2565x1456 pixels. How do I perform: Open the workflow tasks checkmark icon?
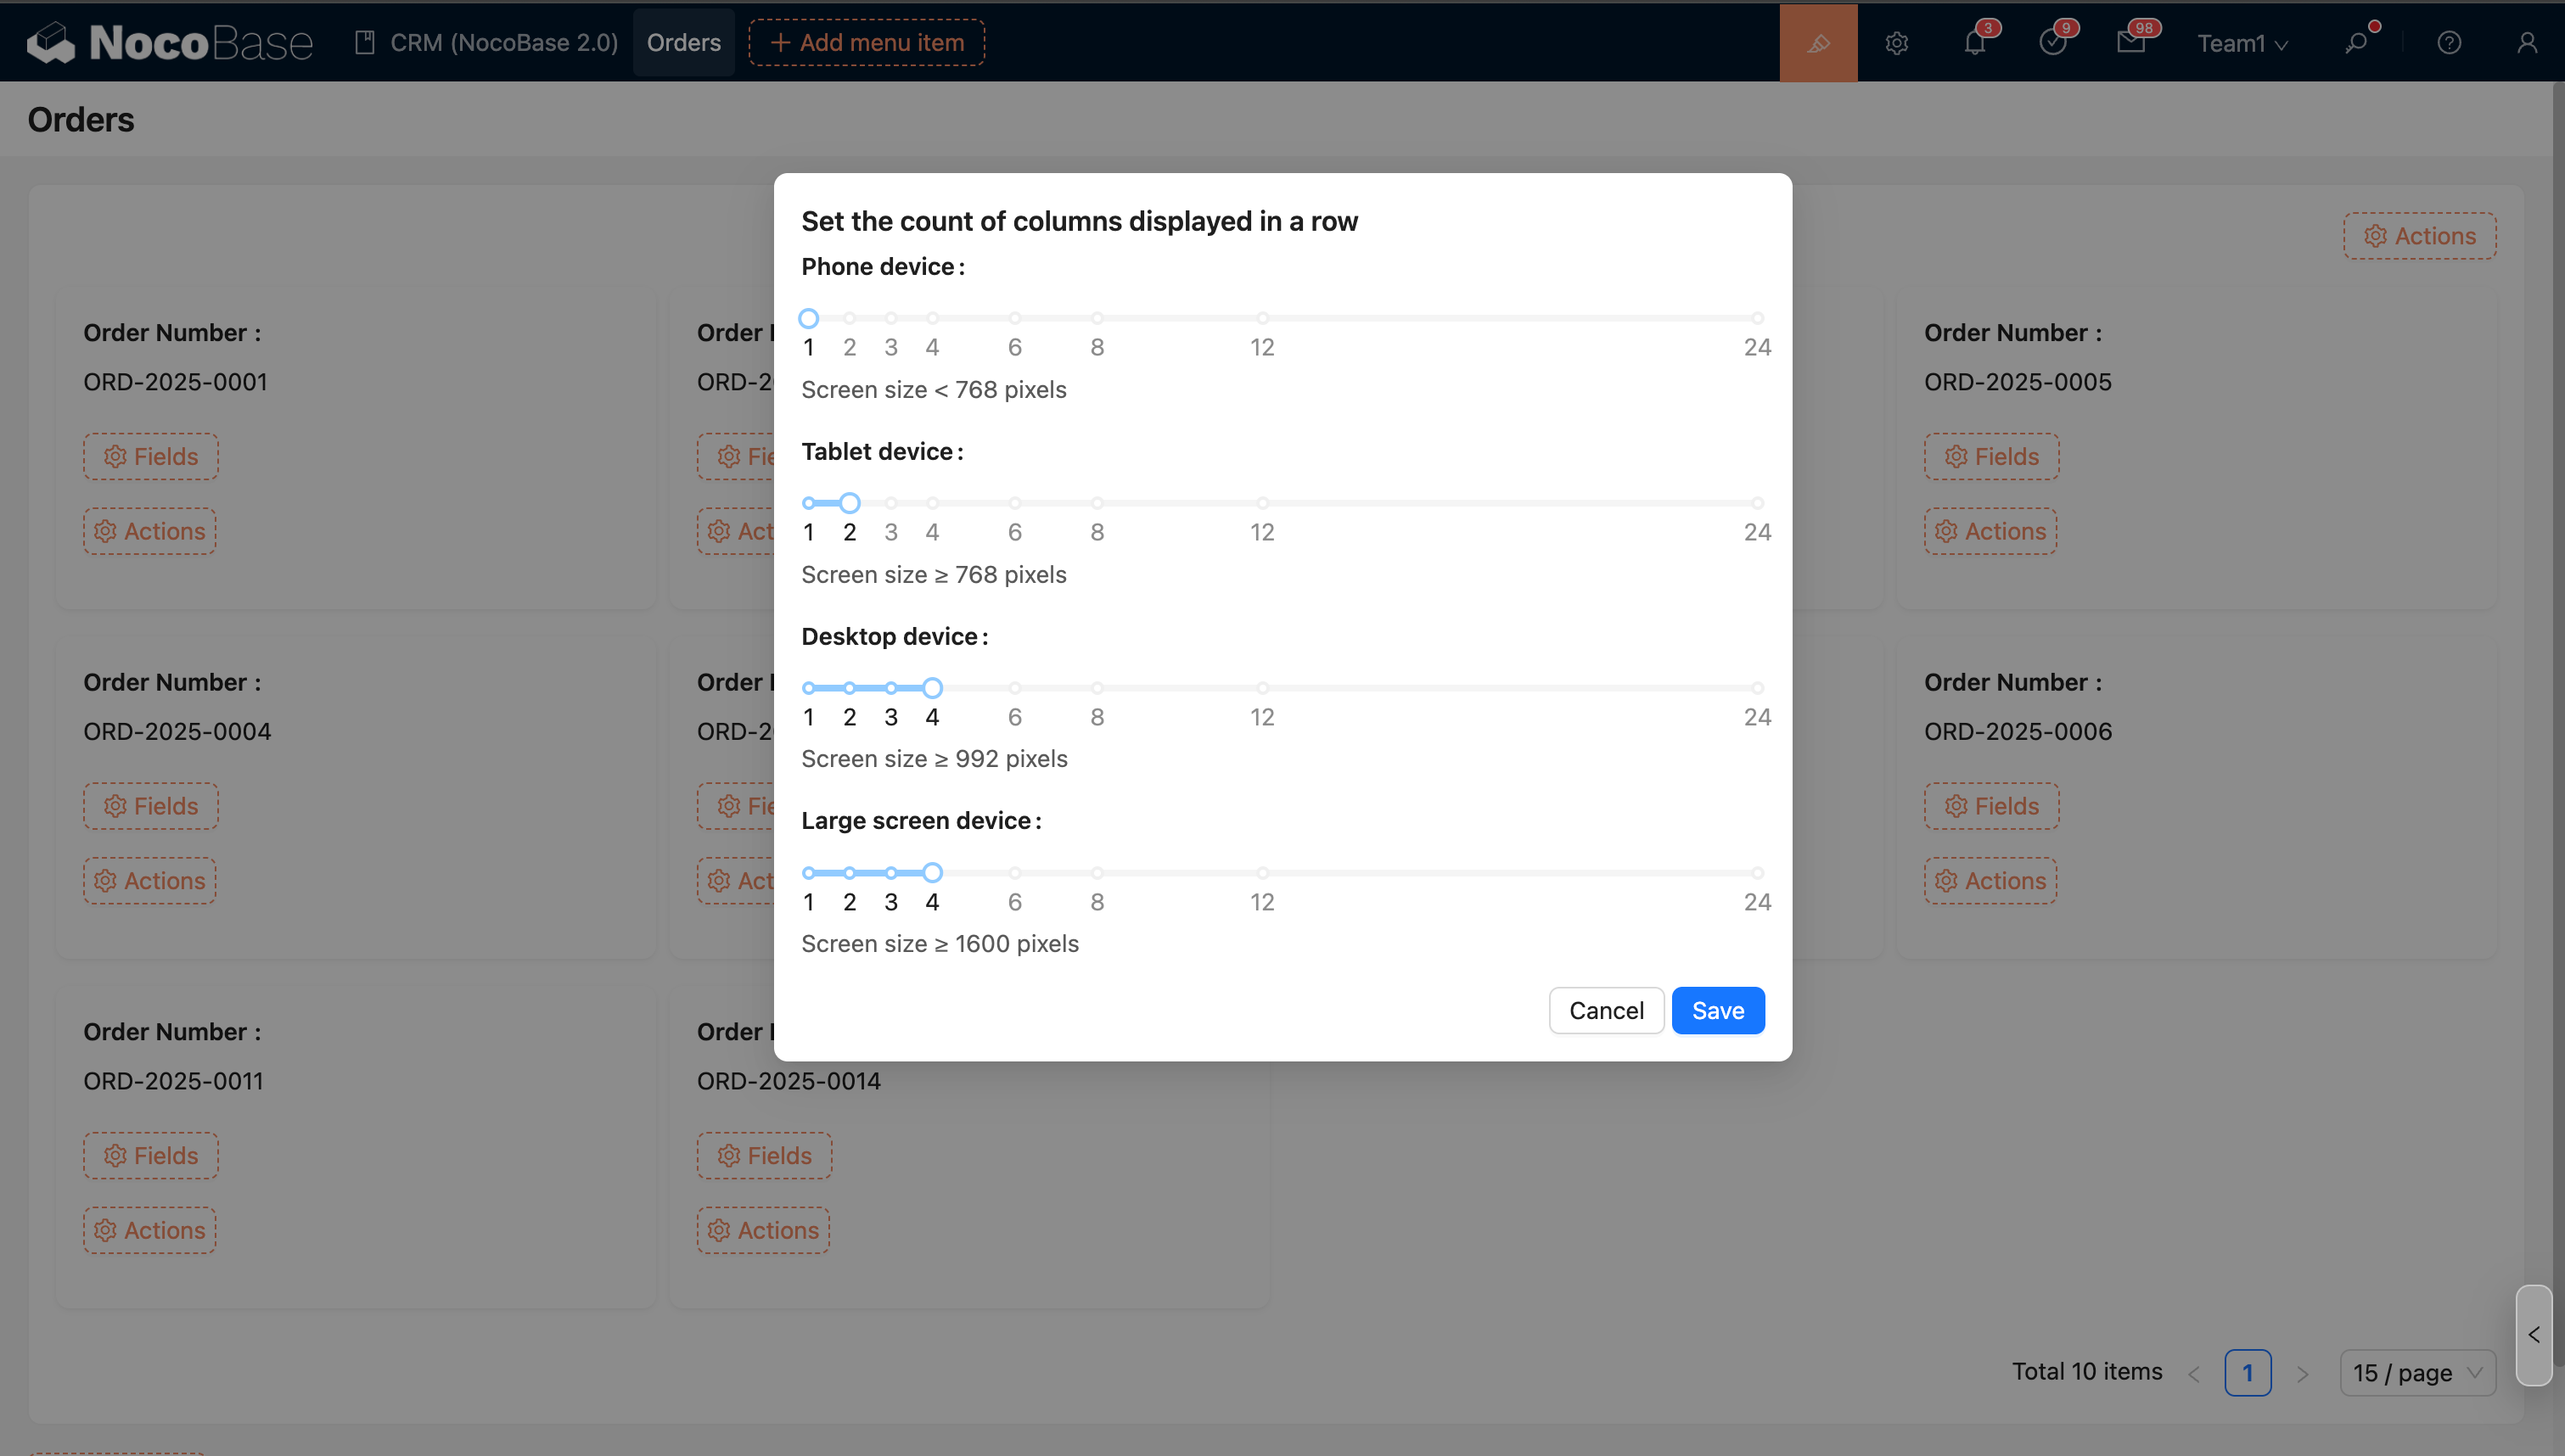(2052, 43)
